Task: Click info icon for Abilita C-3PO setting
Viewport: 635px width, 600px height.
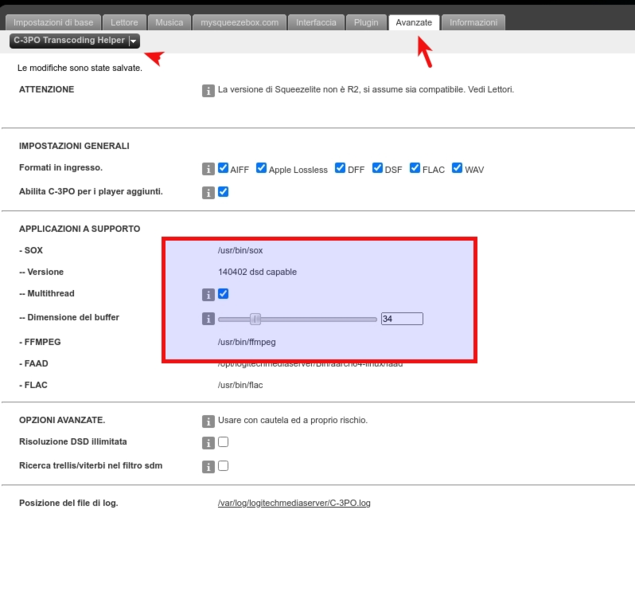Action: point(208,192)
